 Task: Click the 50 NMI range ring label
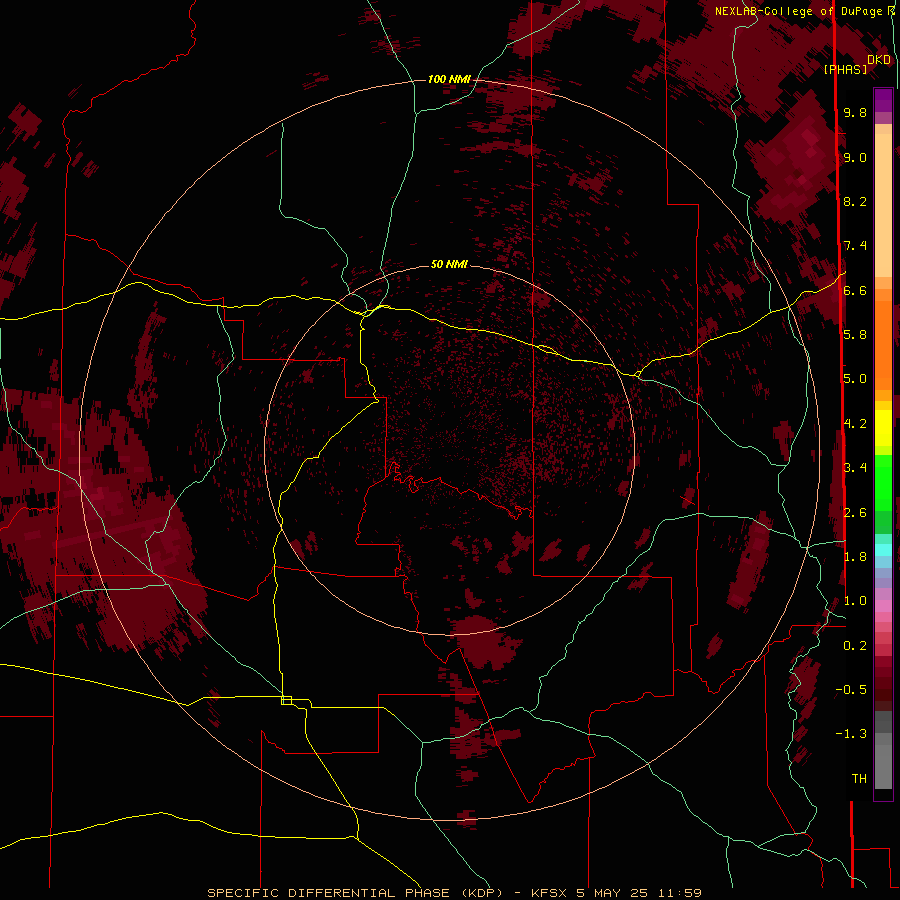pos(449,264)
